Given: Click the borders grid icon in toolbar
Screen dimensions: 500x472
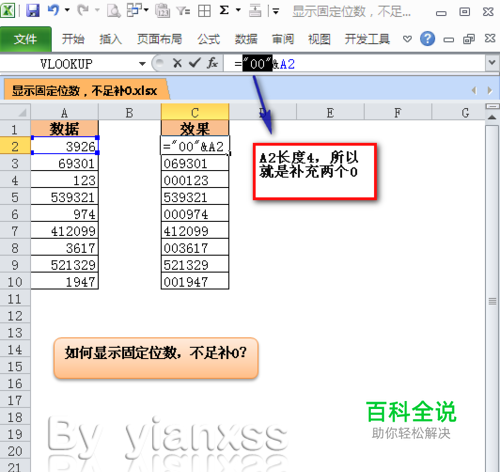Looking at the screenshot, I should pos(204,11).
